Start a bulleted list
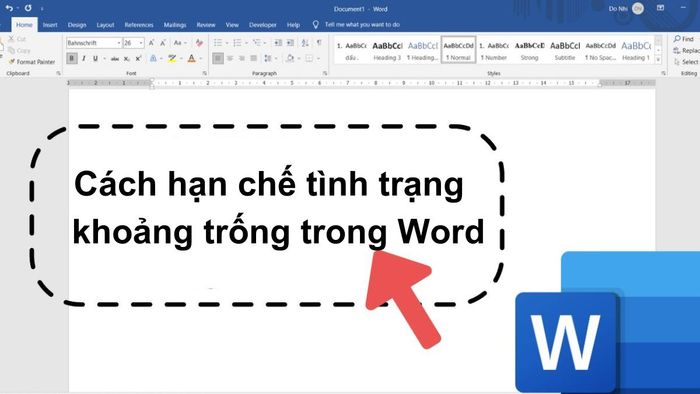Viewport: 700px width, 394px height. click(x=218, y=43)
